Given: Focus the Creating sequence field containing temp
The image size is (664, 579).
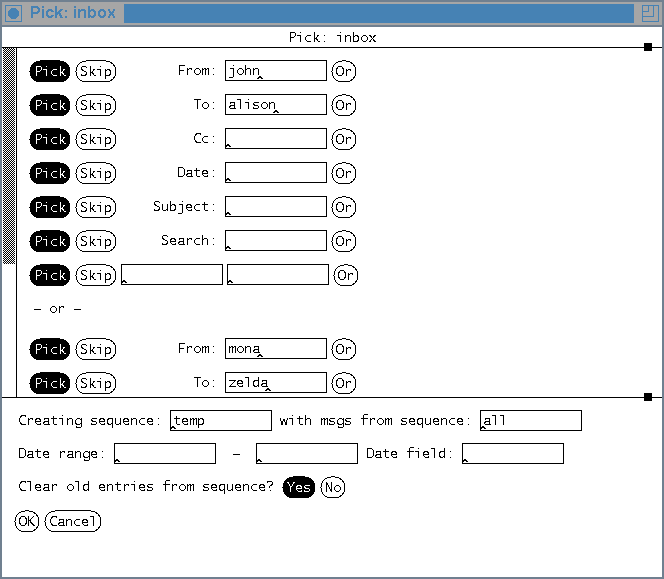Looking at the screenshot, I should (x=221, y=421).
